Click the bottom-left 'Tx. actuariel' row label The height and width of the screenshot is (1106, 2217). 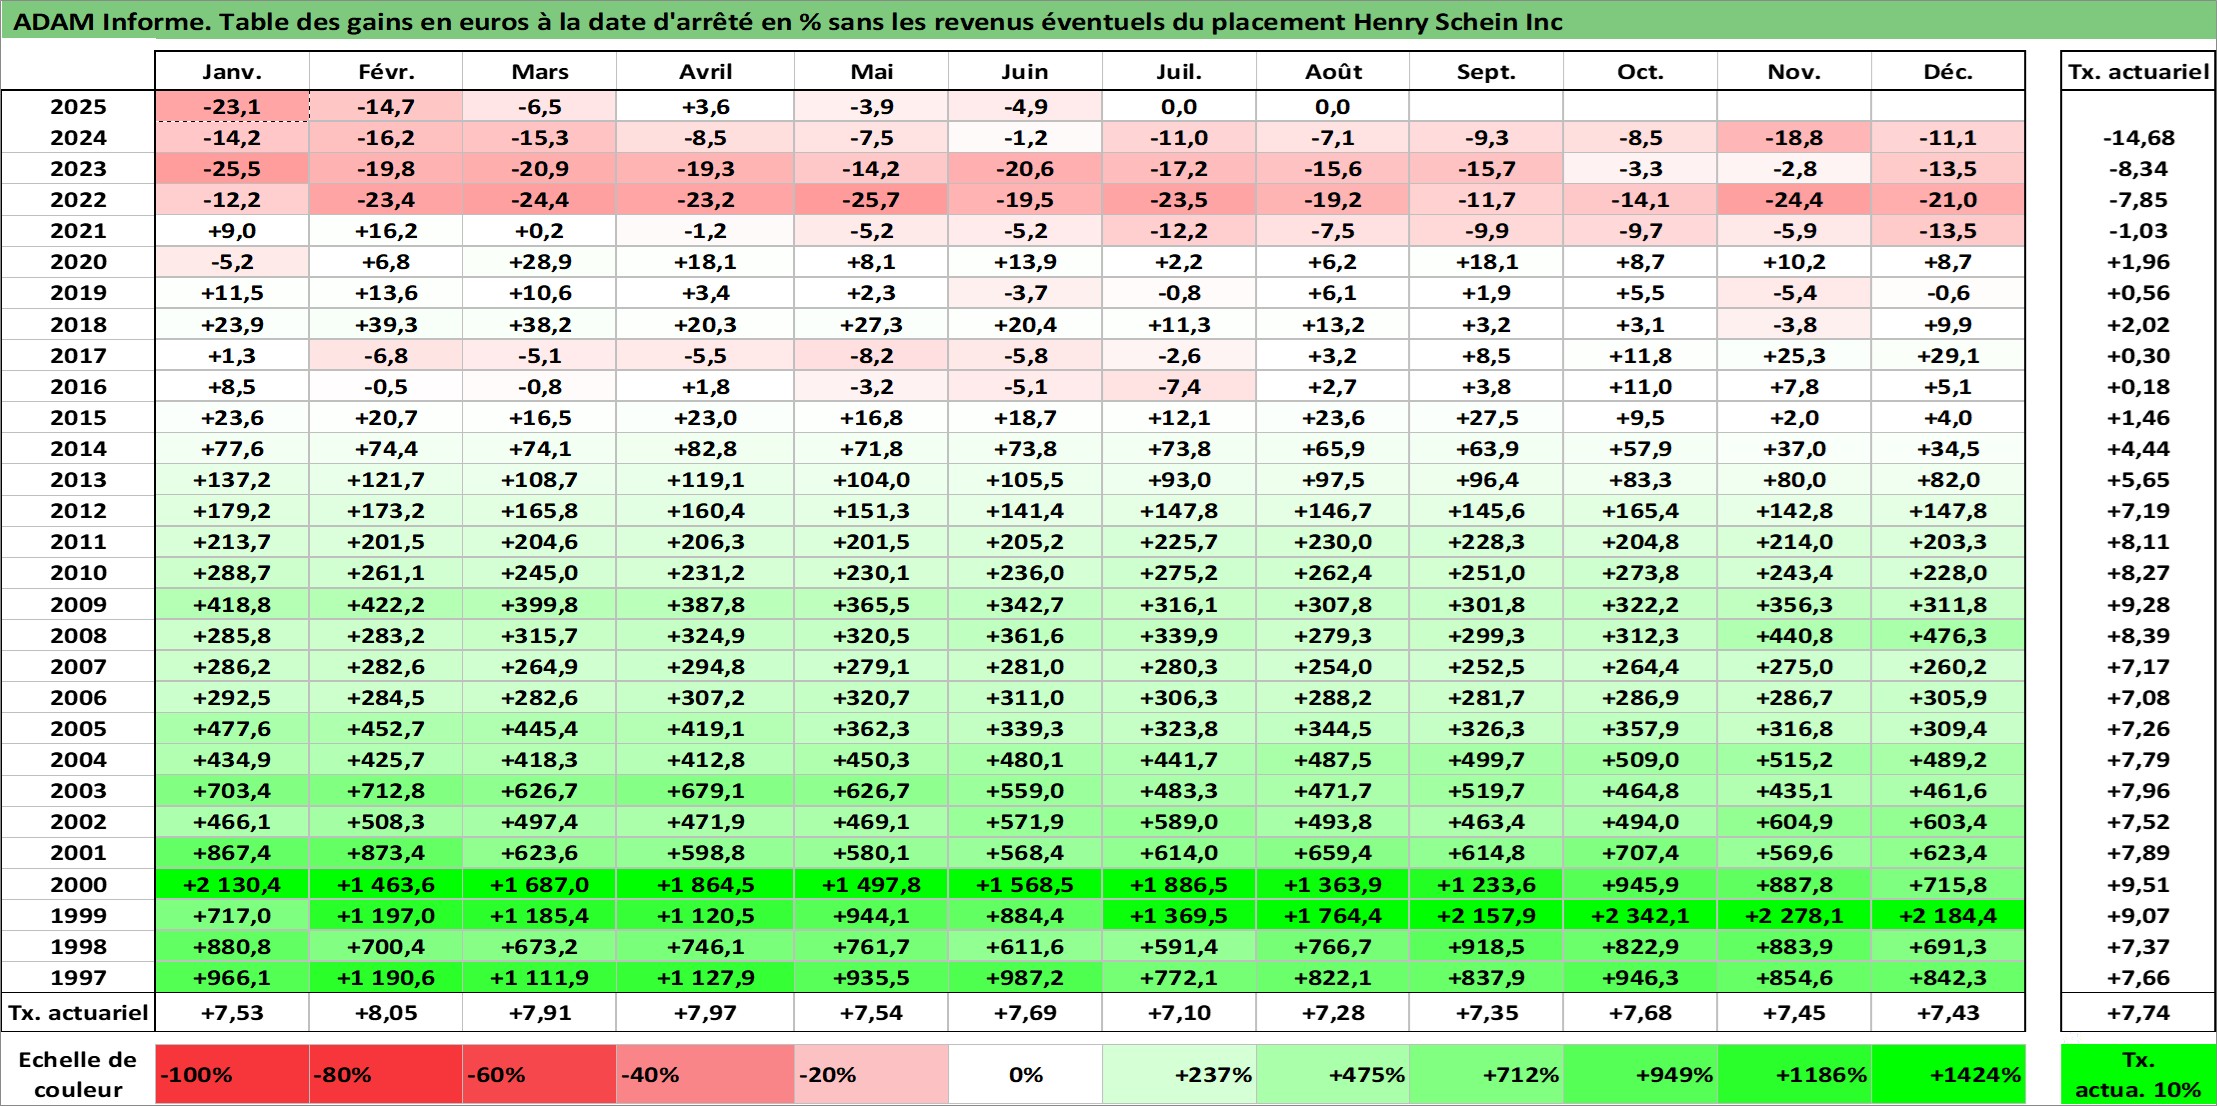78,1013
